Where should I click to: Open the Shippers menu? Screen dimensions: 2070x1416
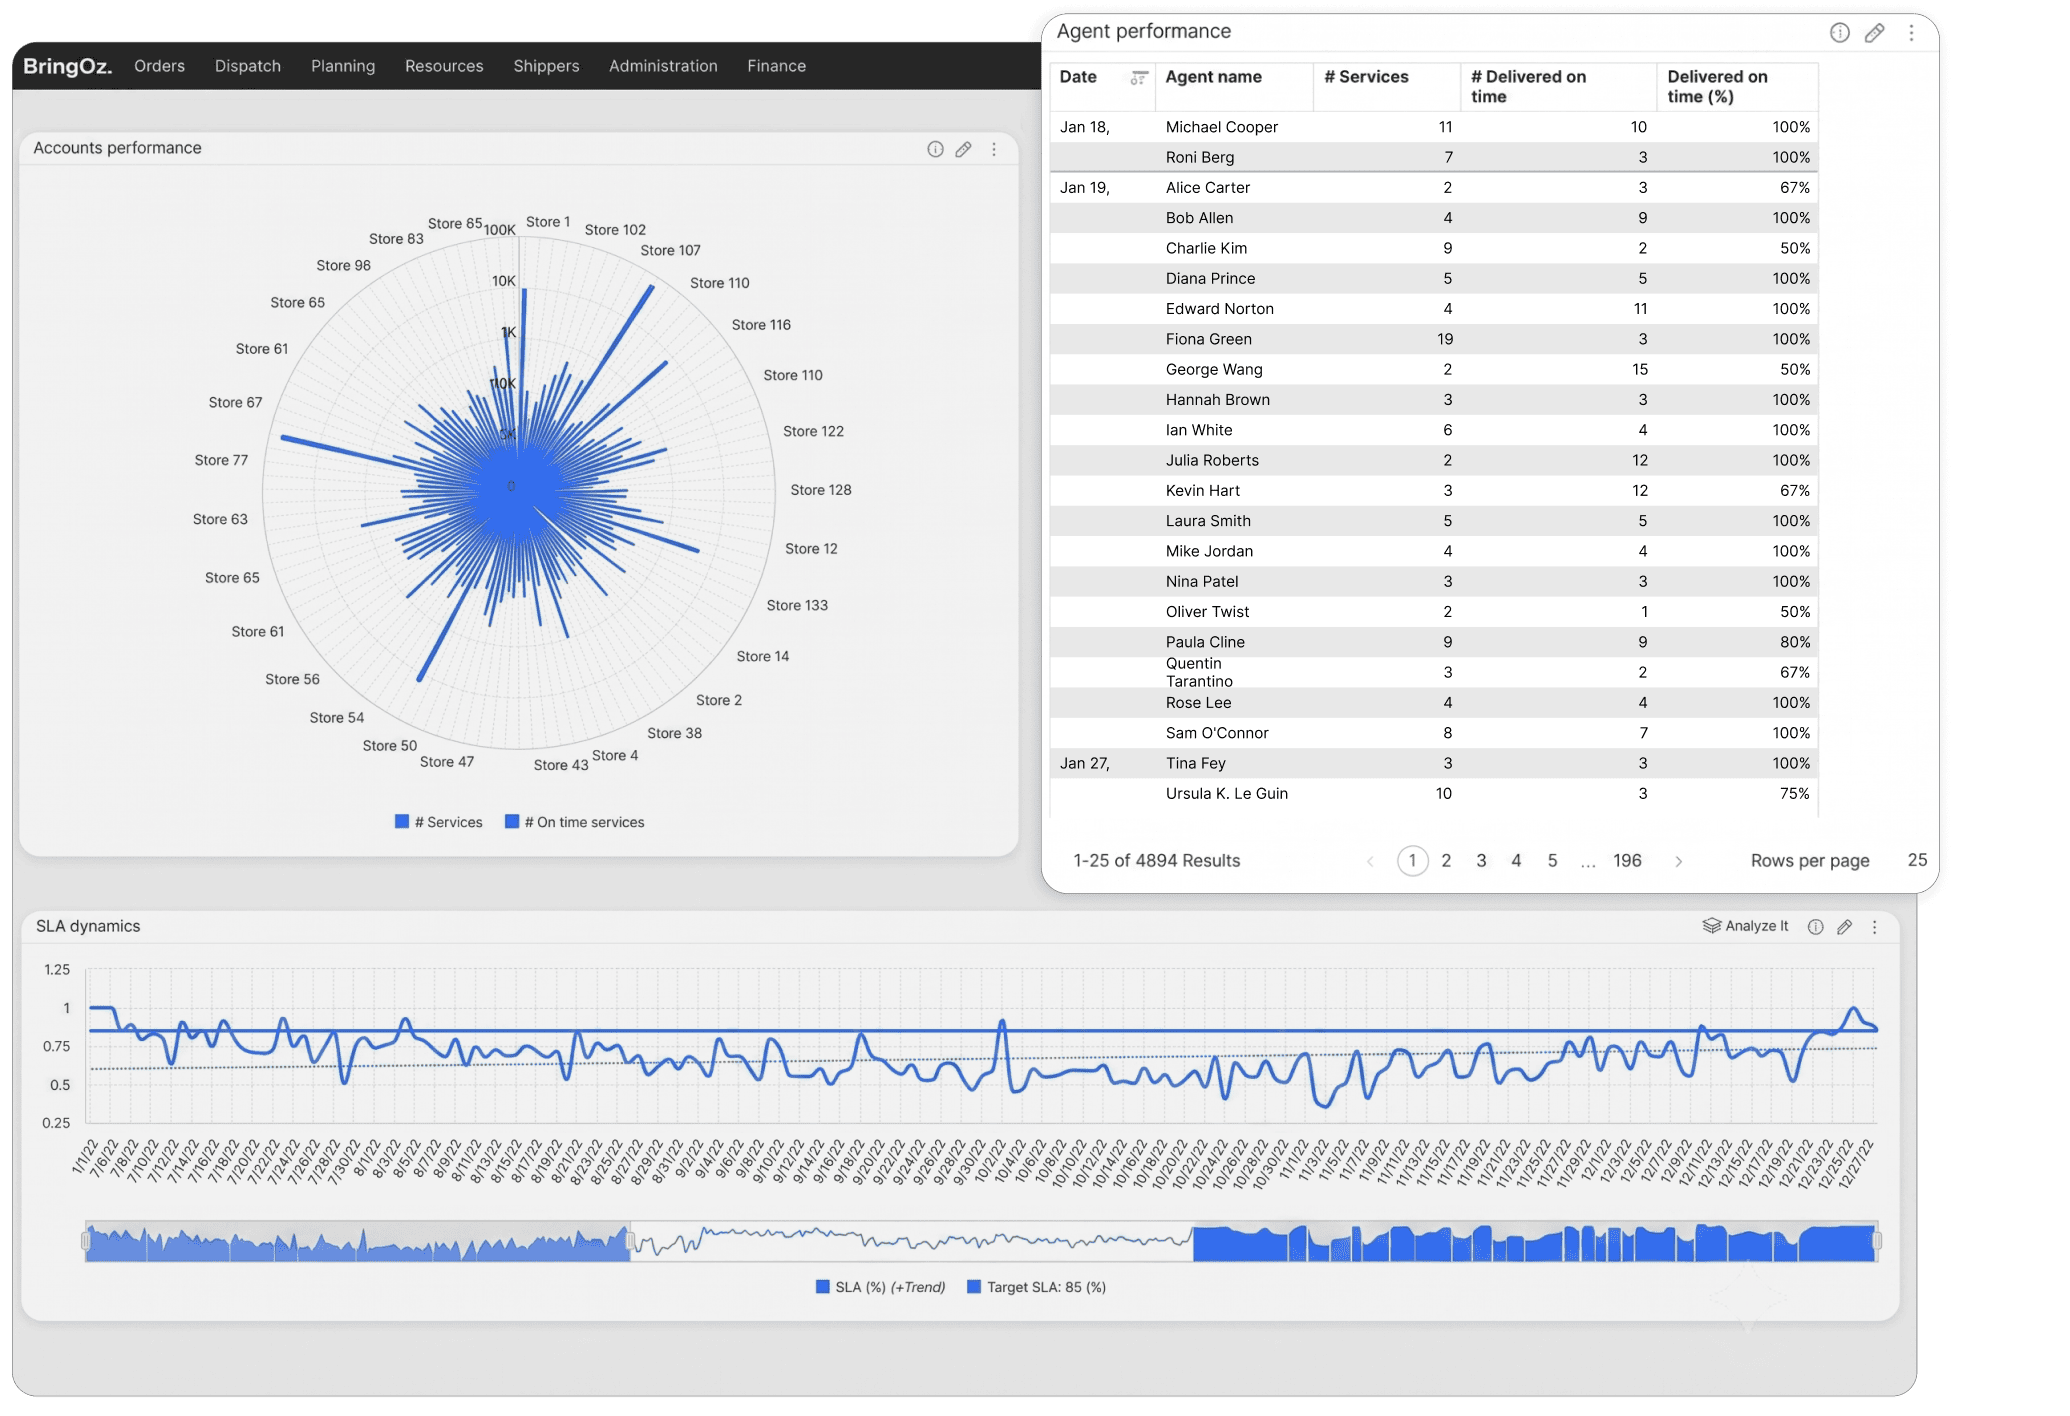click(x=546, y=66)
